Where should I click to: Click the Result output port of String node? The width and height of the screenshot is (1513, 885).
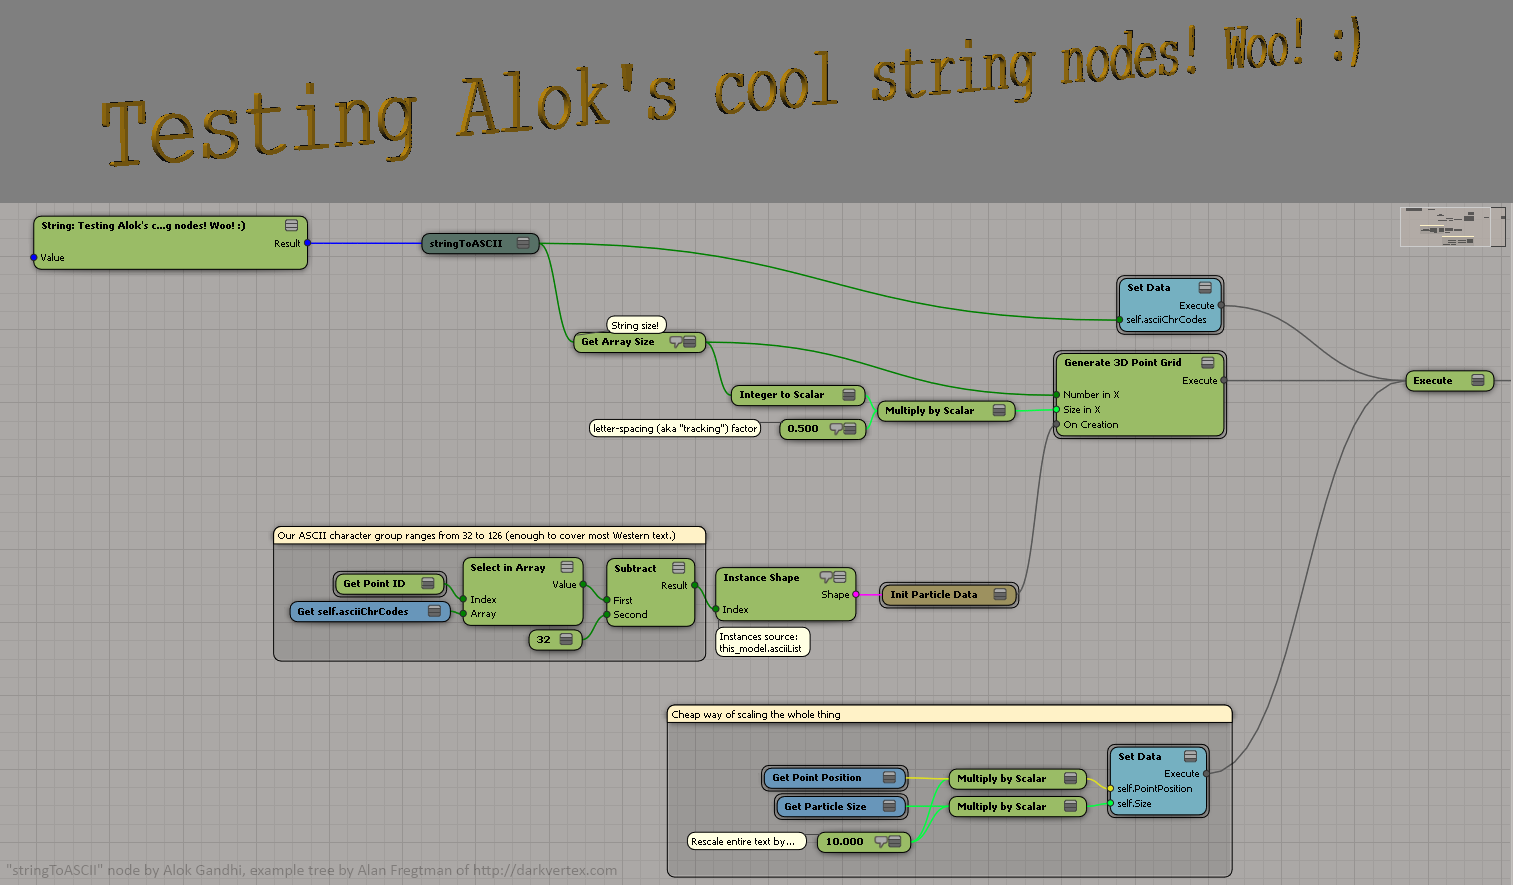tap(307, 243)
